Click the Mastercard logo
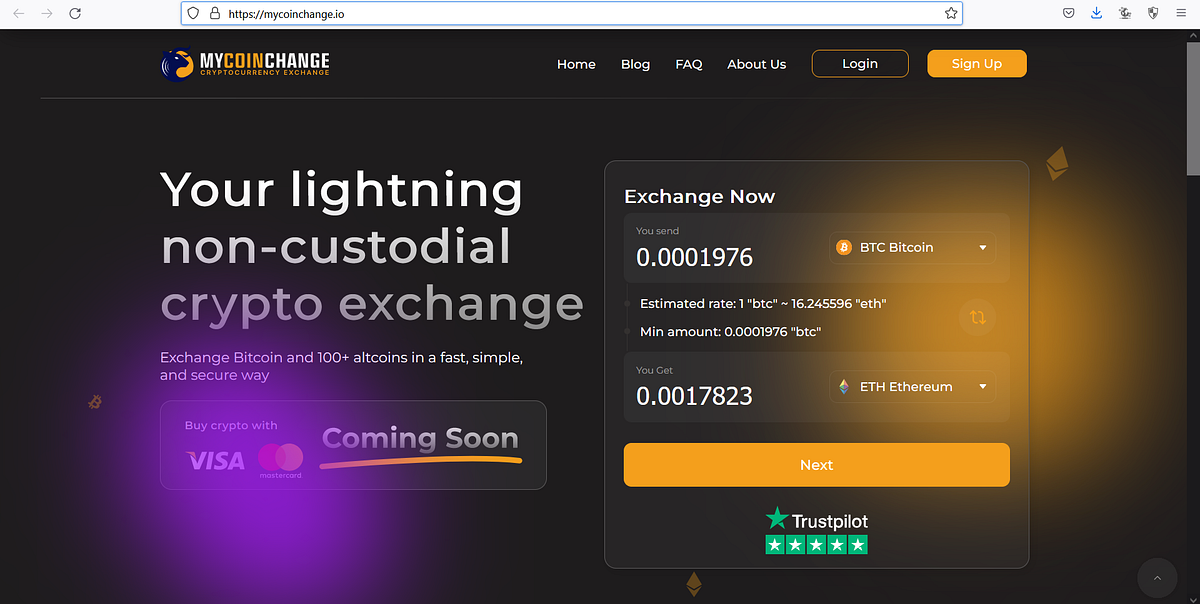This screenshot has height=604, width=1200. tap(281, 456)
